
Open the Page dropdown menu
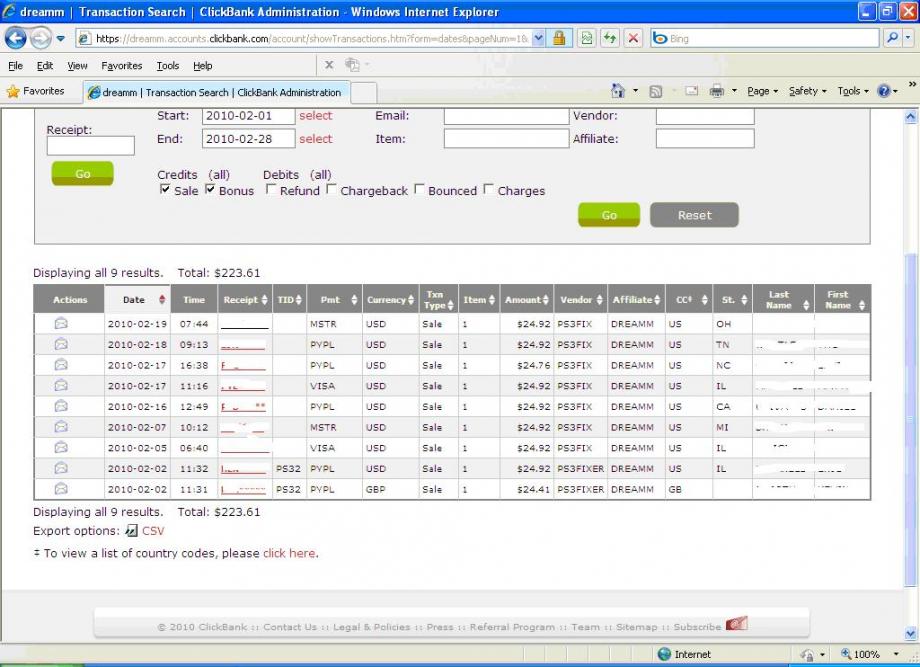tap(763, 91)
